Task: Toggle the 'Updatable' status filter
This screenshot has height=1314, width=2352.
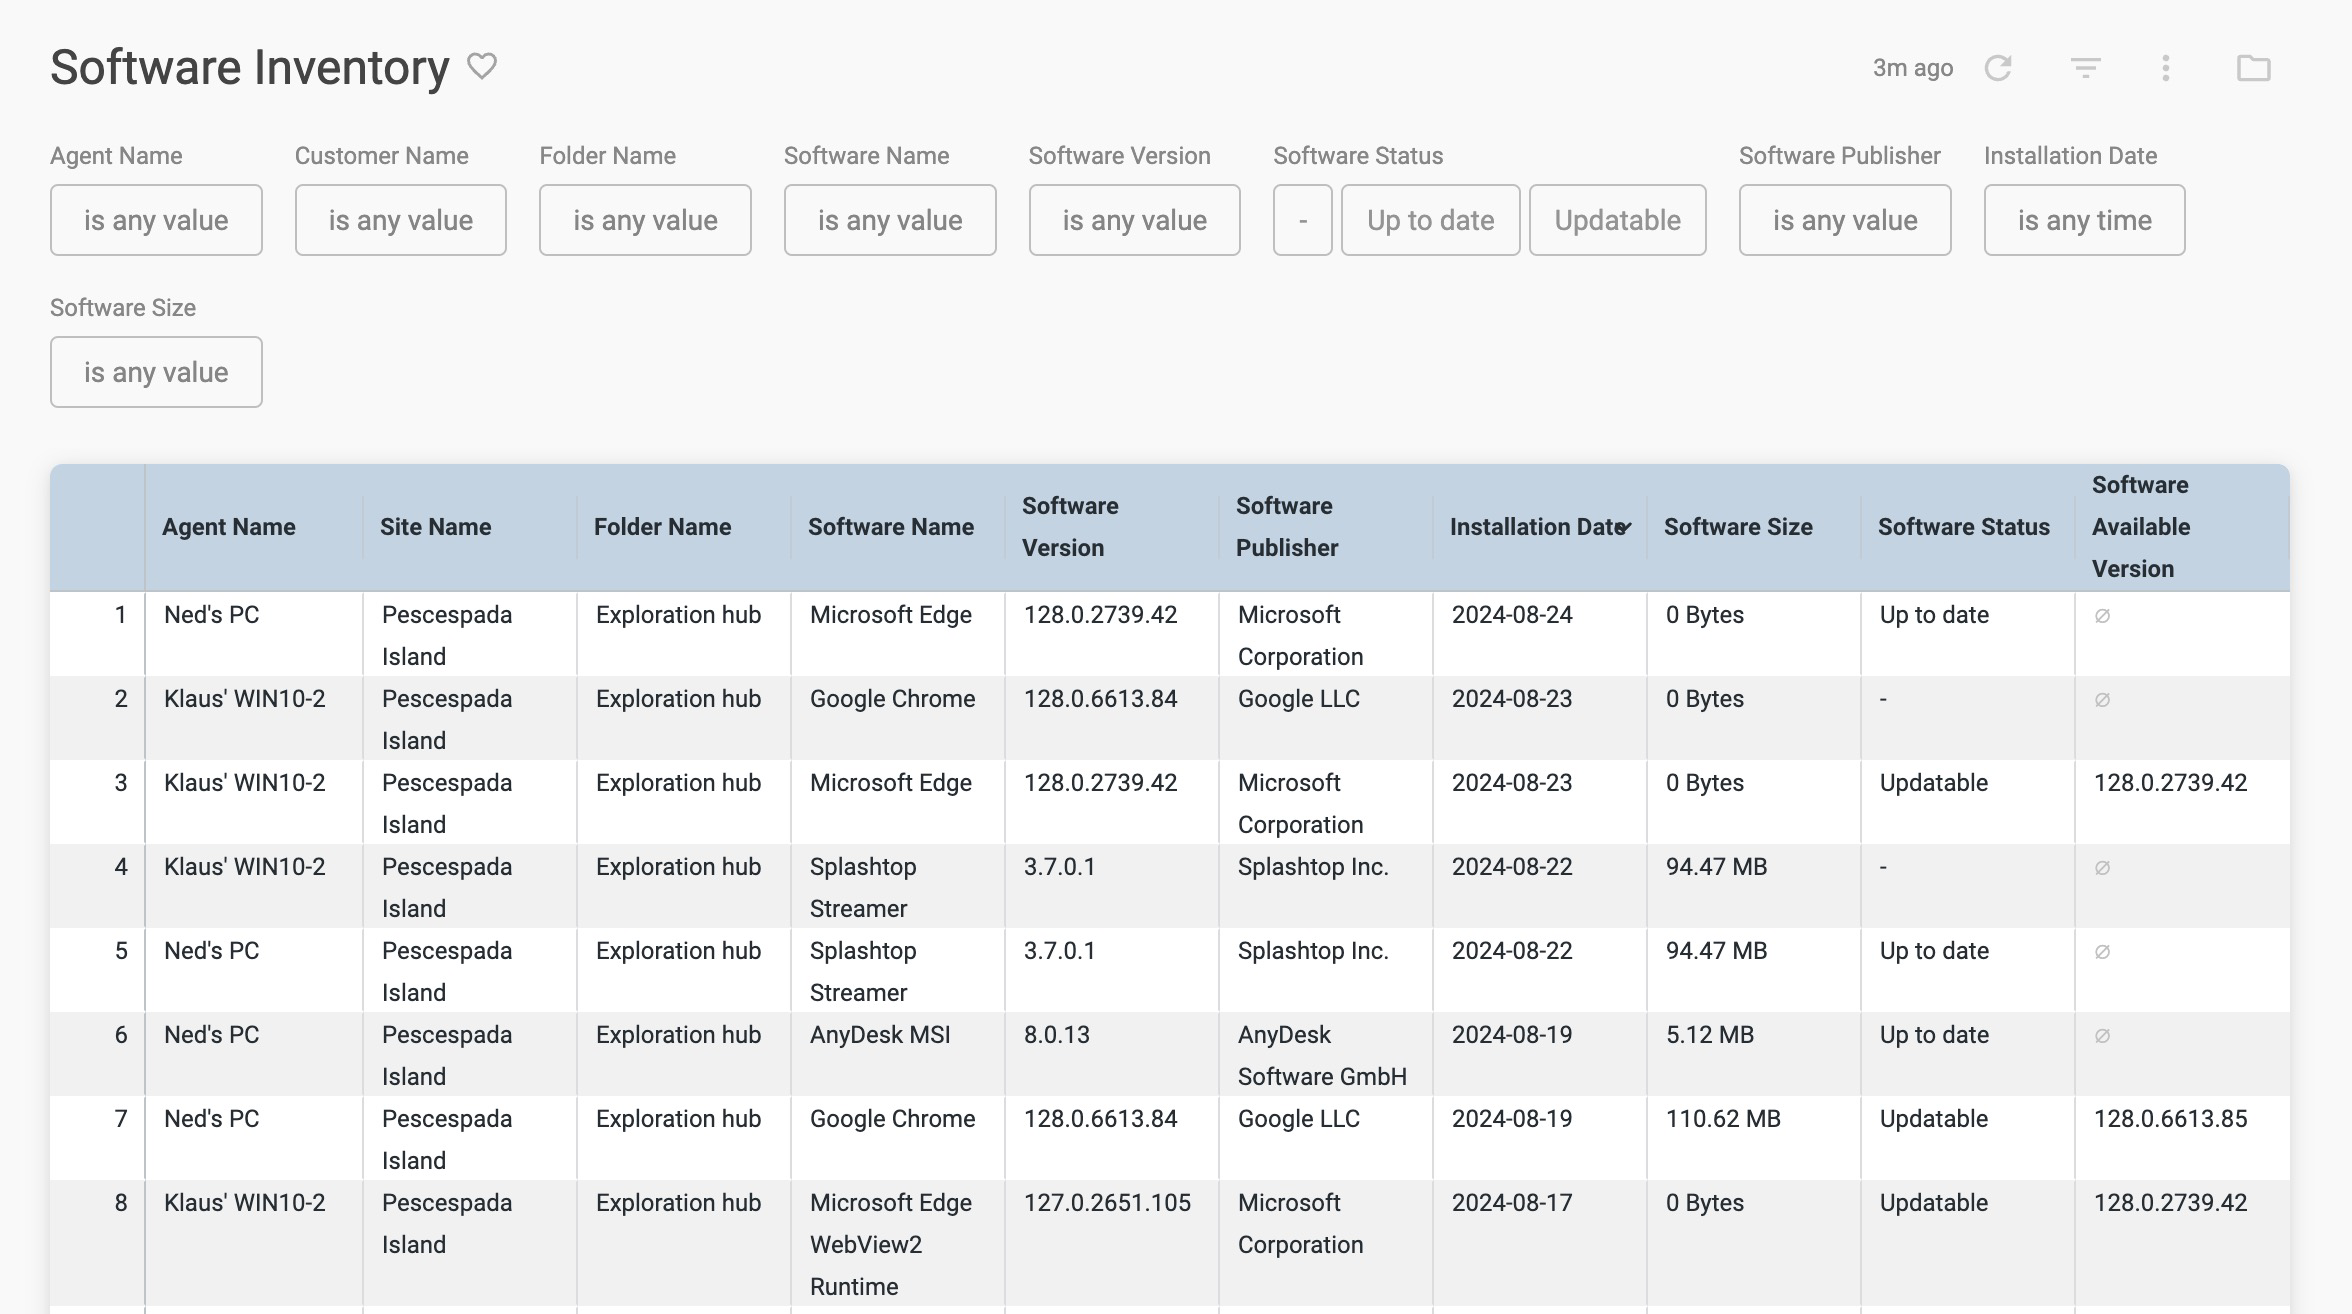Action: click(x=1617, y=220)
